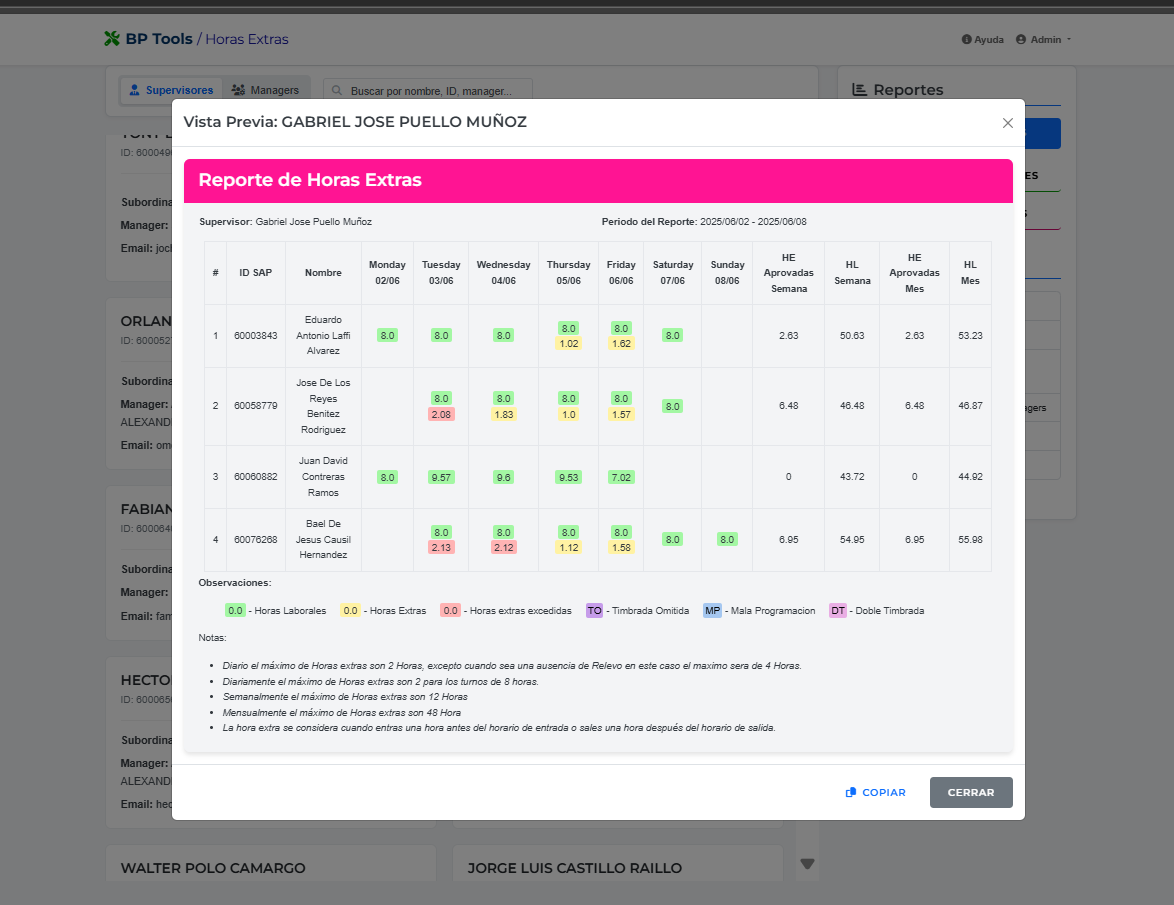
Task: Click the Supervisores person icon
Action: pos(133,89)
